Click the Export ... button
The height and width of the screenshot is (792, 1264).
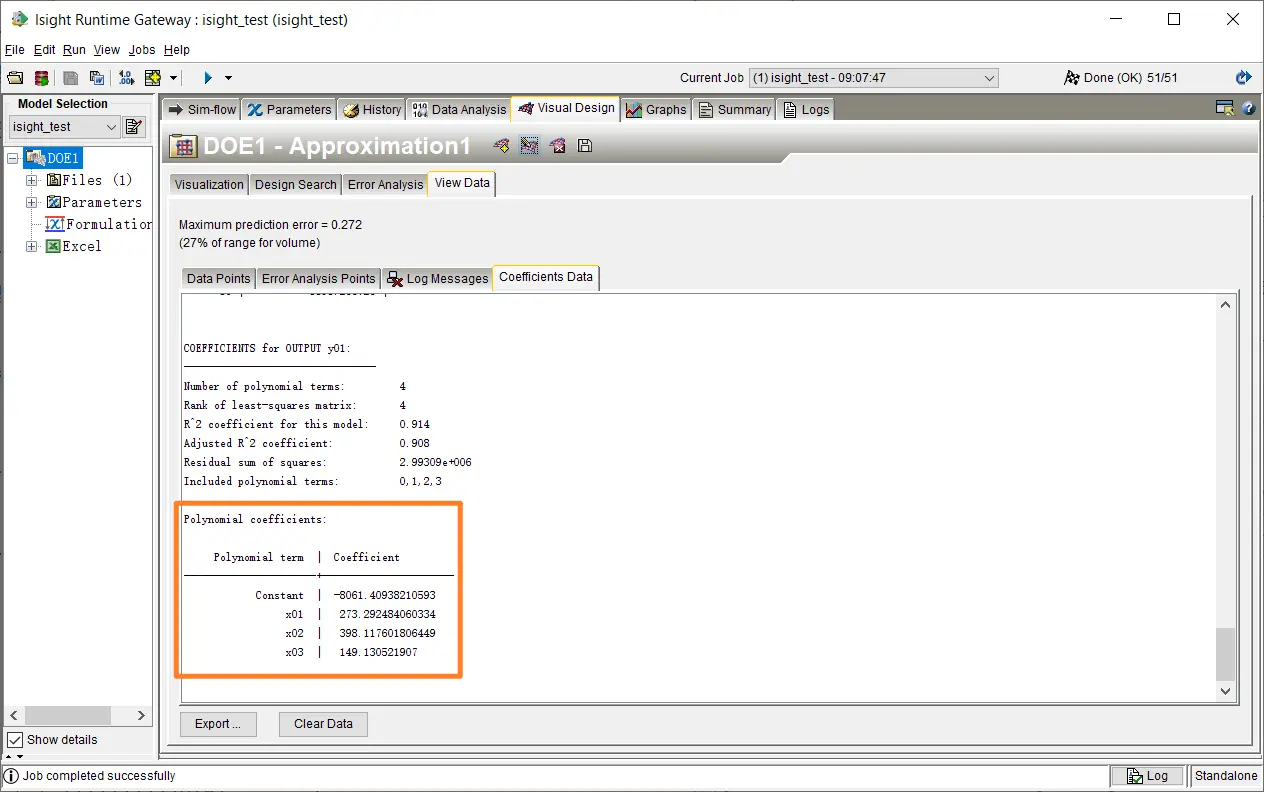[x=217, y=724]
